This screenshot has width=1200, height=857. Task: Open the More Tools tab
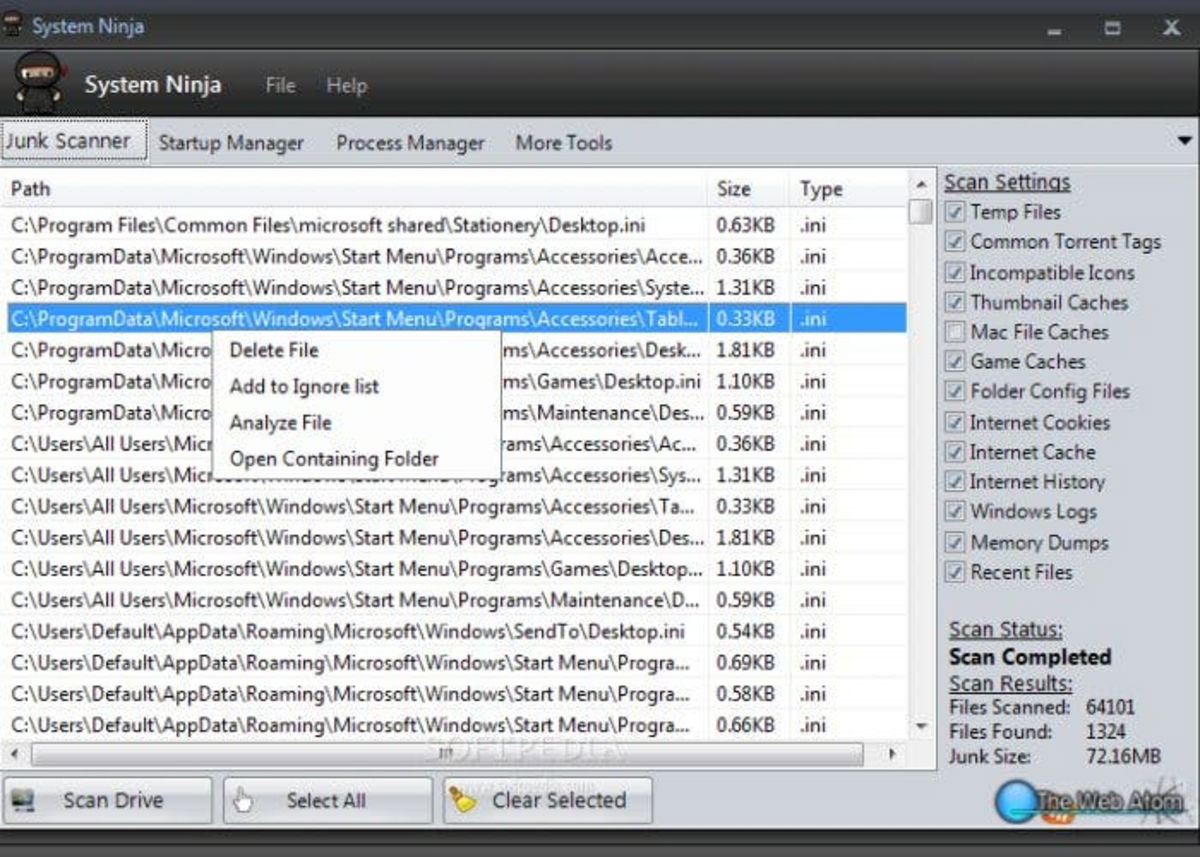(x=563, y=143)
